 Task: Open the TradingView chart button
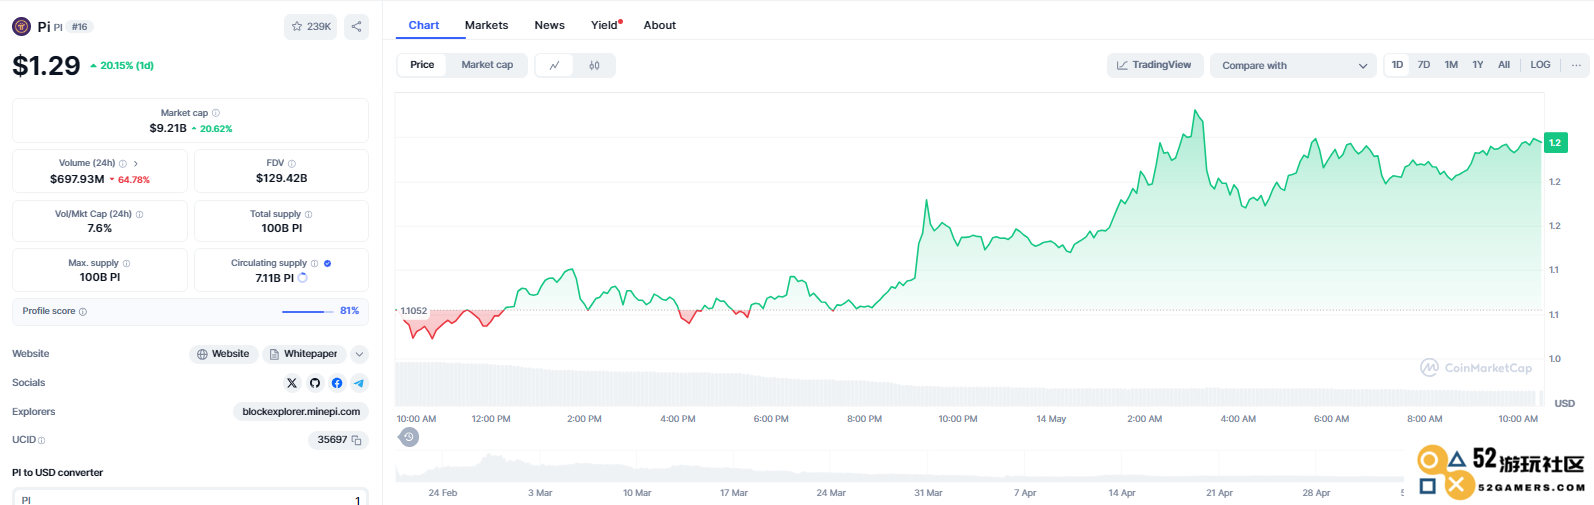(1154, 65)
